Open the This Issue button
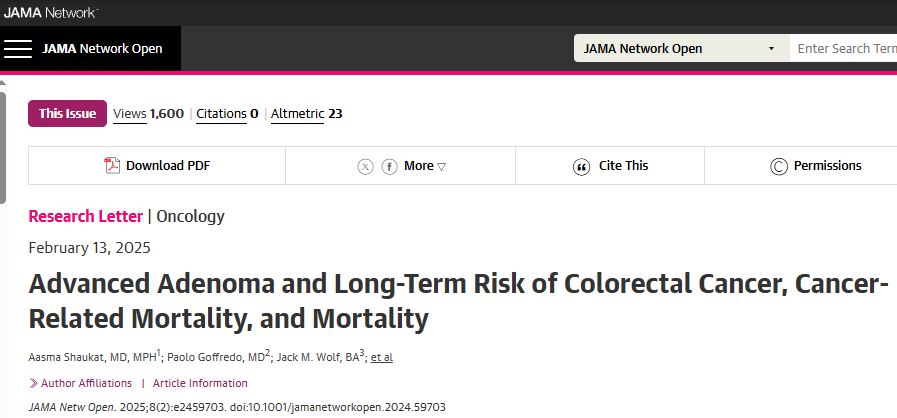This screenshot has width=897, height=418. click(x=68, y=113)
